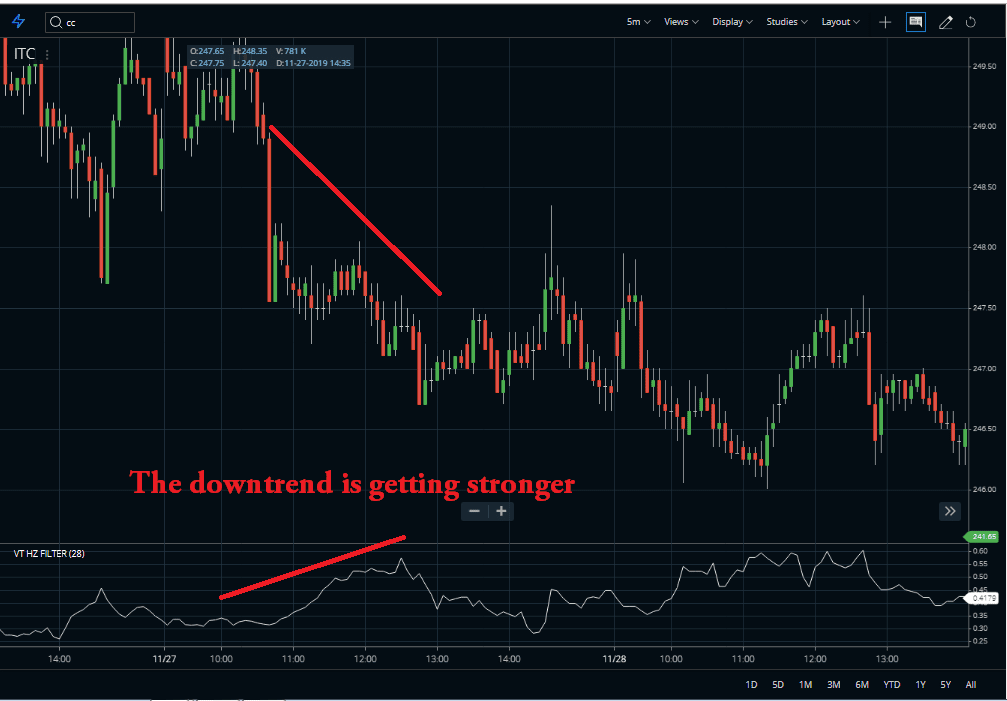Open the Layout dropdown menu
This screenshot has width=1007, height=701.
[841, 22]
